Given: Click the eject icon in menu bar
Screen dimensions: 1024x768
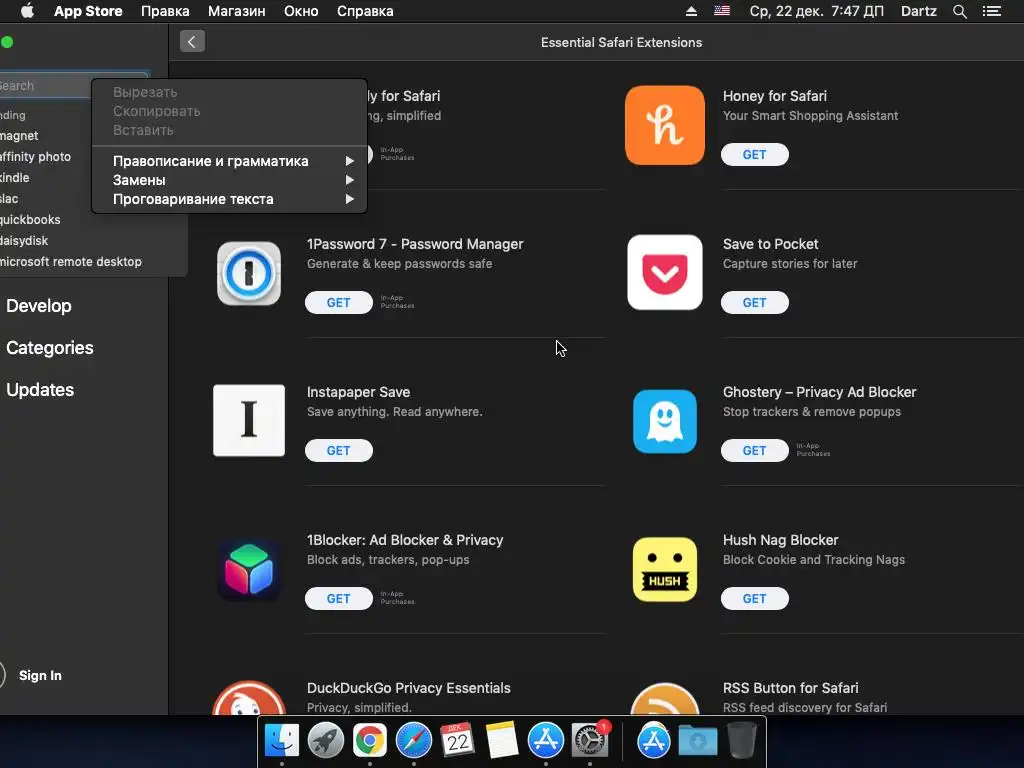Looking at the screenshot, I should click(x=691, y=11).
